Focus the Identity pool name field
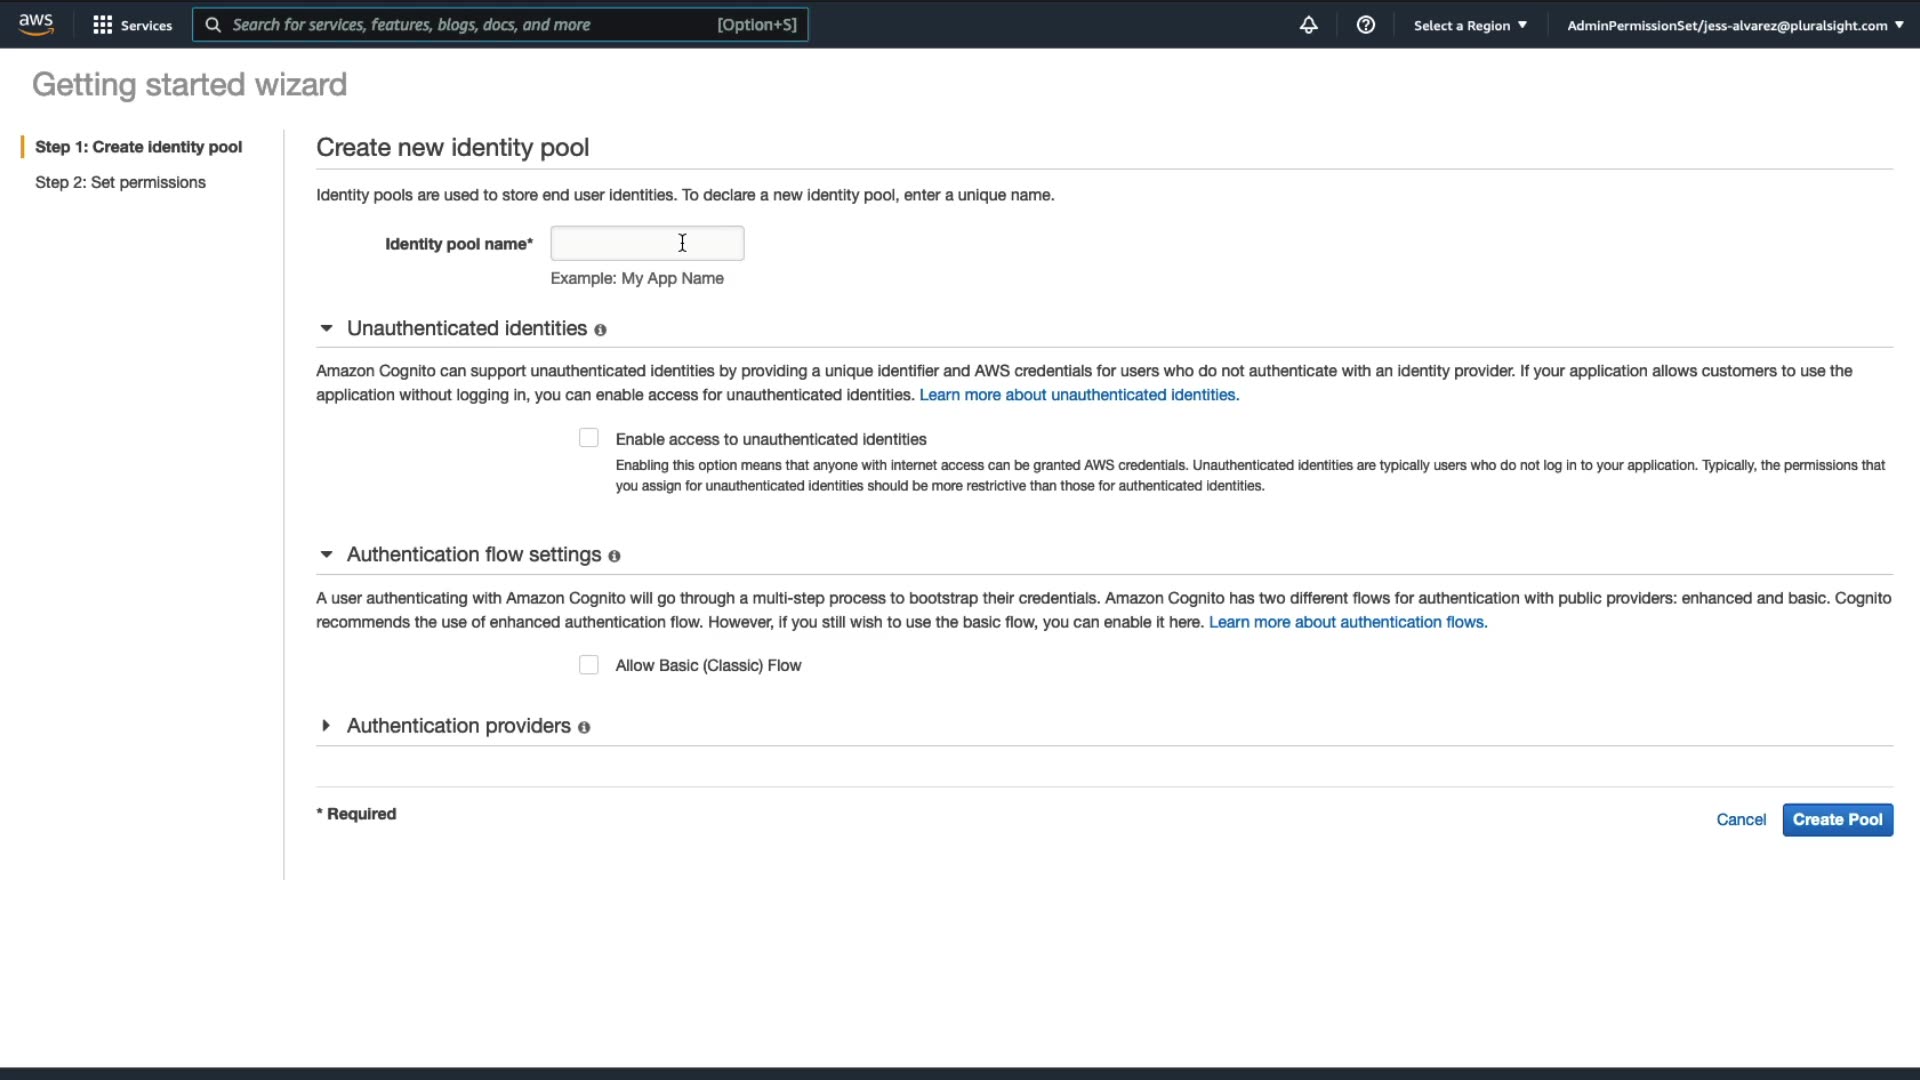 tap(647, 243)
